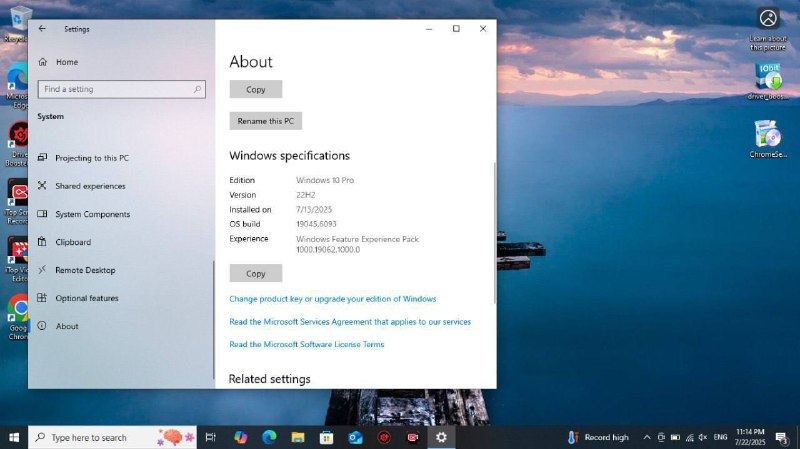The image size is (800, 449).
Task: Click the OS build 19045.6093 value
Action: (316, 224)
